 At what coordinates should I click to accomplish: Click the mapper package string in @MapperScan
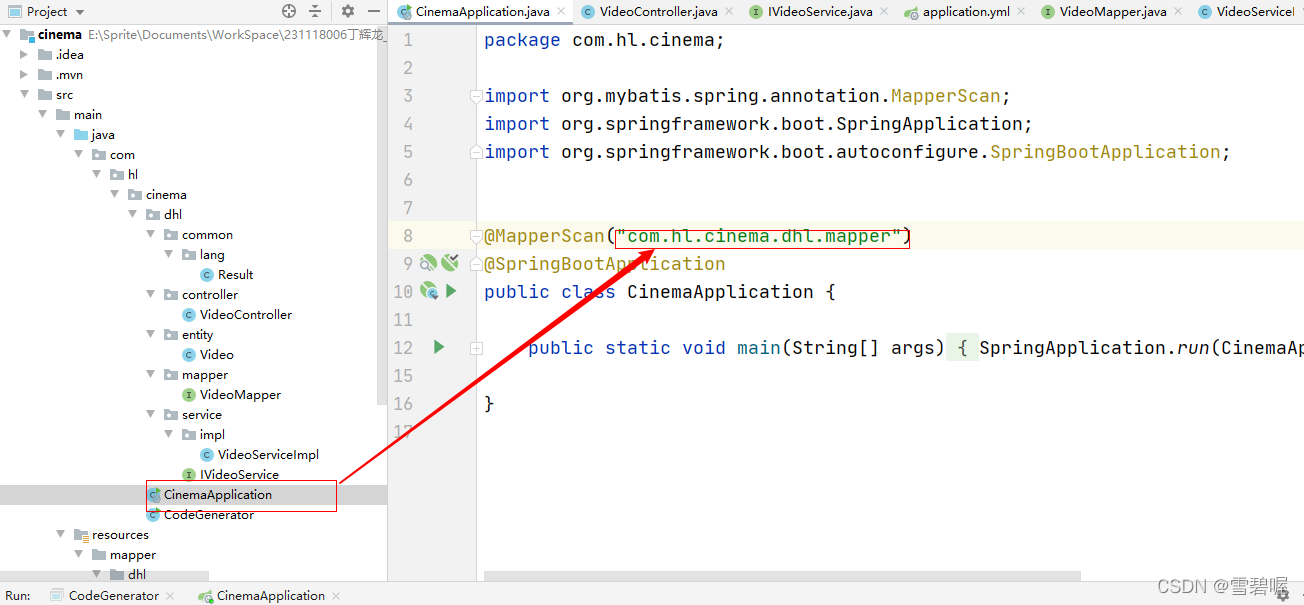click(x=760, y=236)
